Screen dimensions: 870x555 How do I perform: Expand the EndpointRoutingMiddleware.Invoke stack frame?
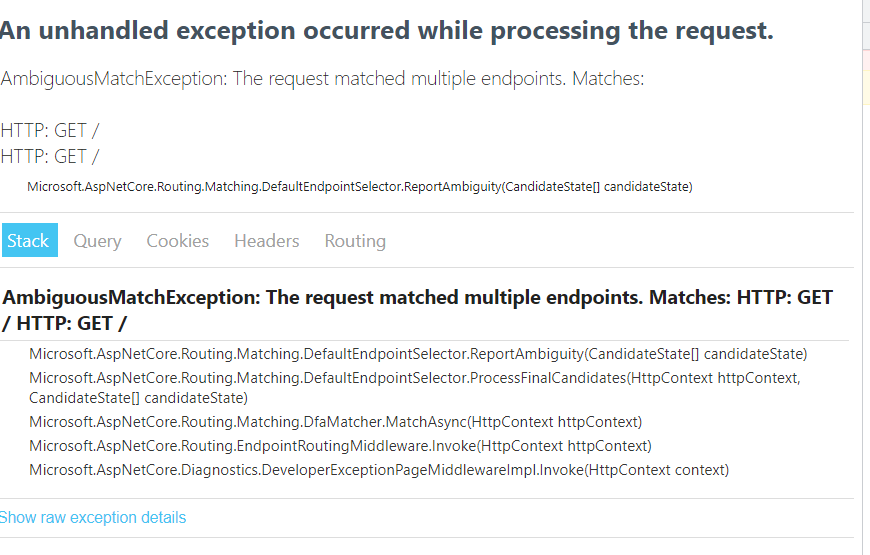click(x=340, y=446)
